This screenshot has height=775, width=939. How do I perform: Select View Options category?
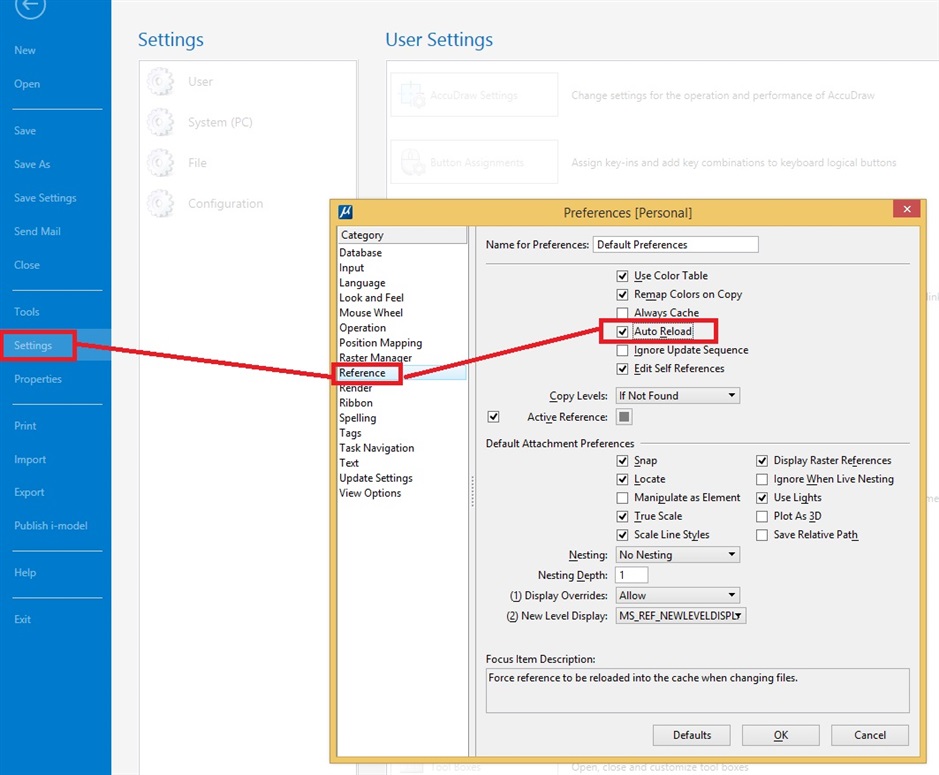pos(370,493)
